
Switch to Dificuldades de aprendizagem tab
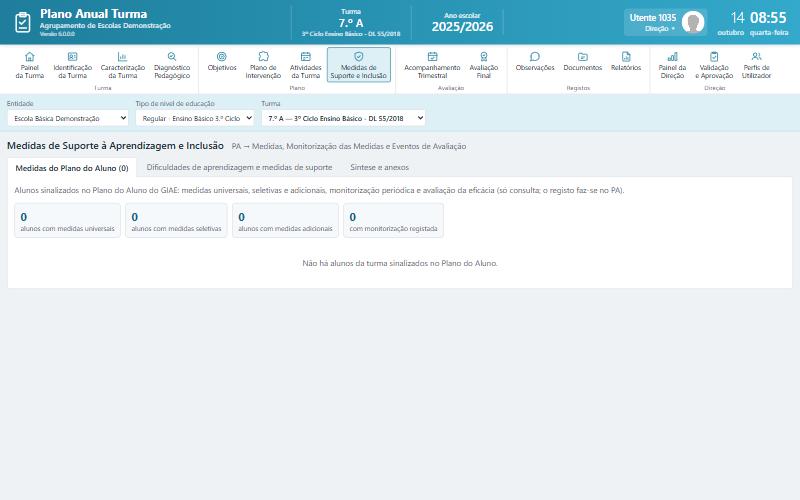(239, 167)
